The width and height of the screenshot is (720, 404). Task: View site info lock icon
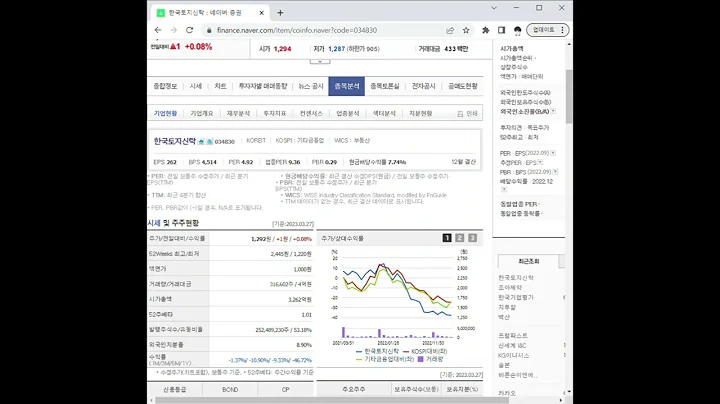click(x=209, y=30)
